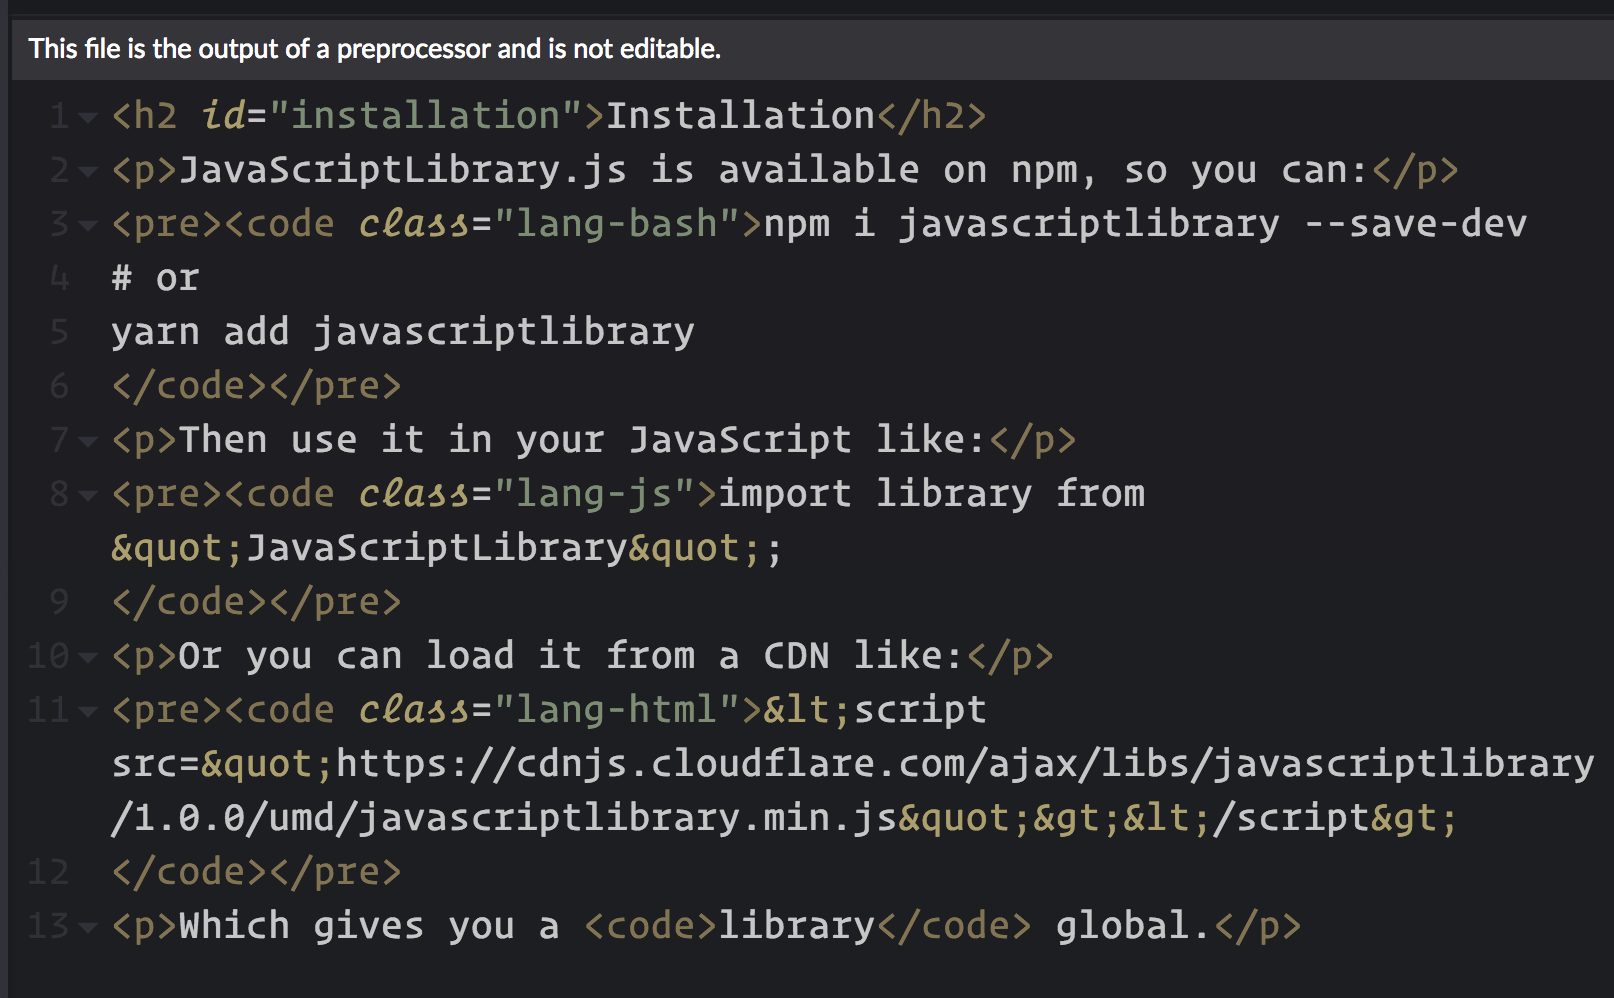Click the final '&gt;' entity after /script

tap(1414, 818)
